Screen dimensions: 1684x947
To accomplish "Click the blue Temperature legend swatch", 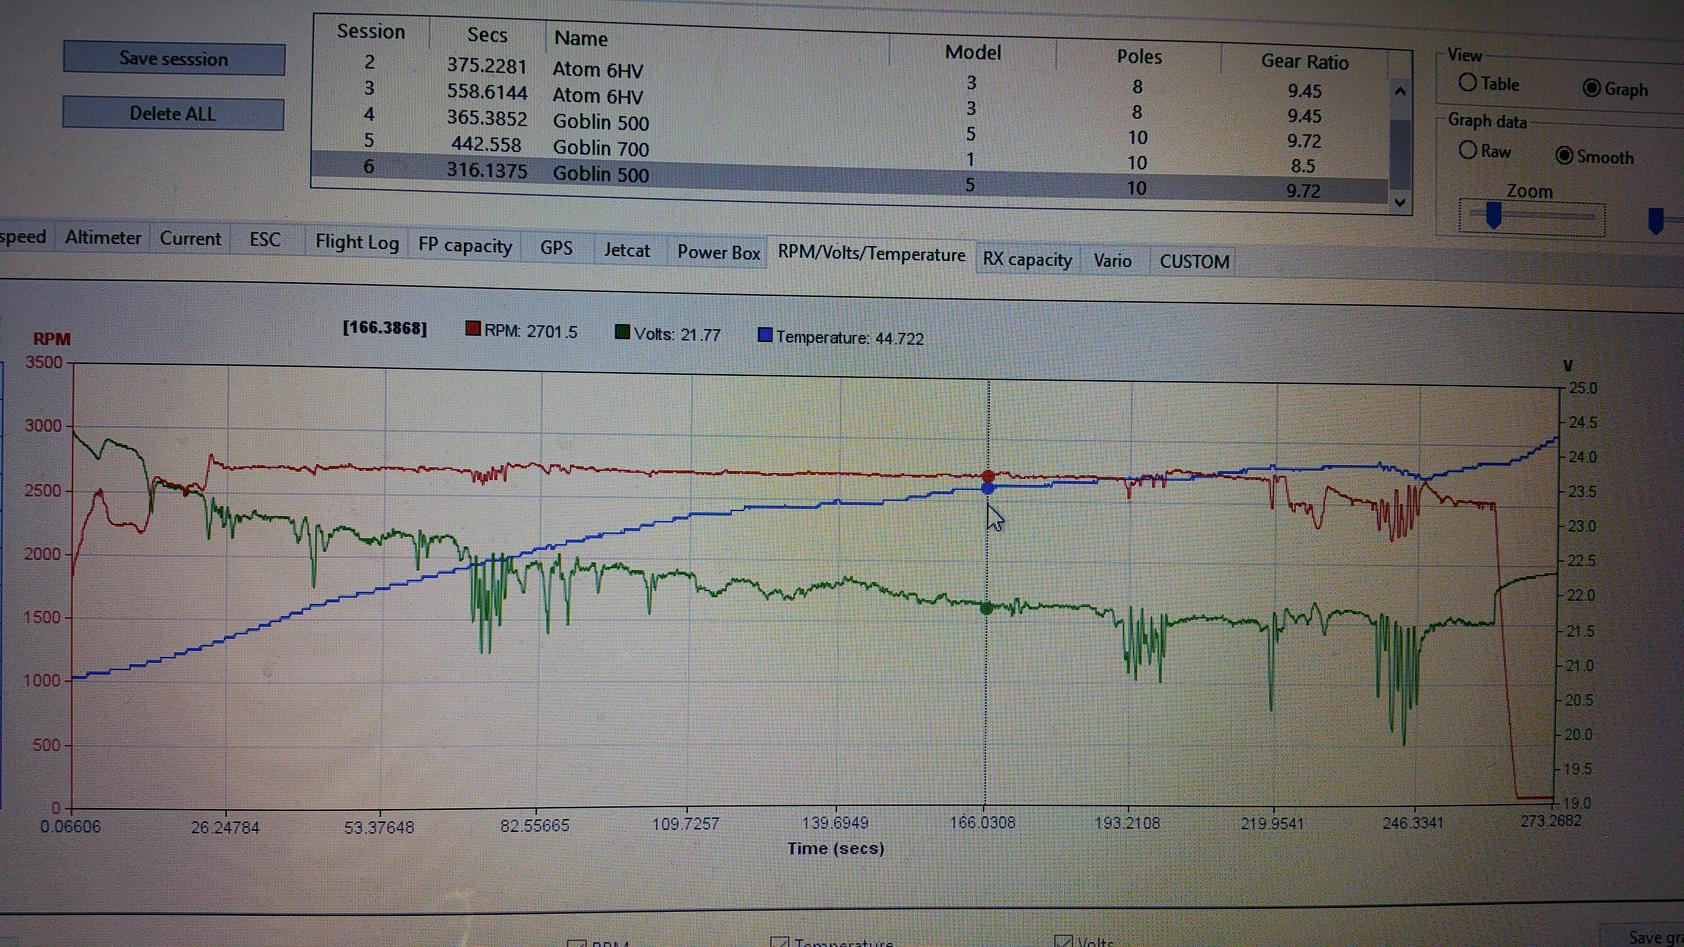I will [x=765, y=335].
